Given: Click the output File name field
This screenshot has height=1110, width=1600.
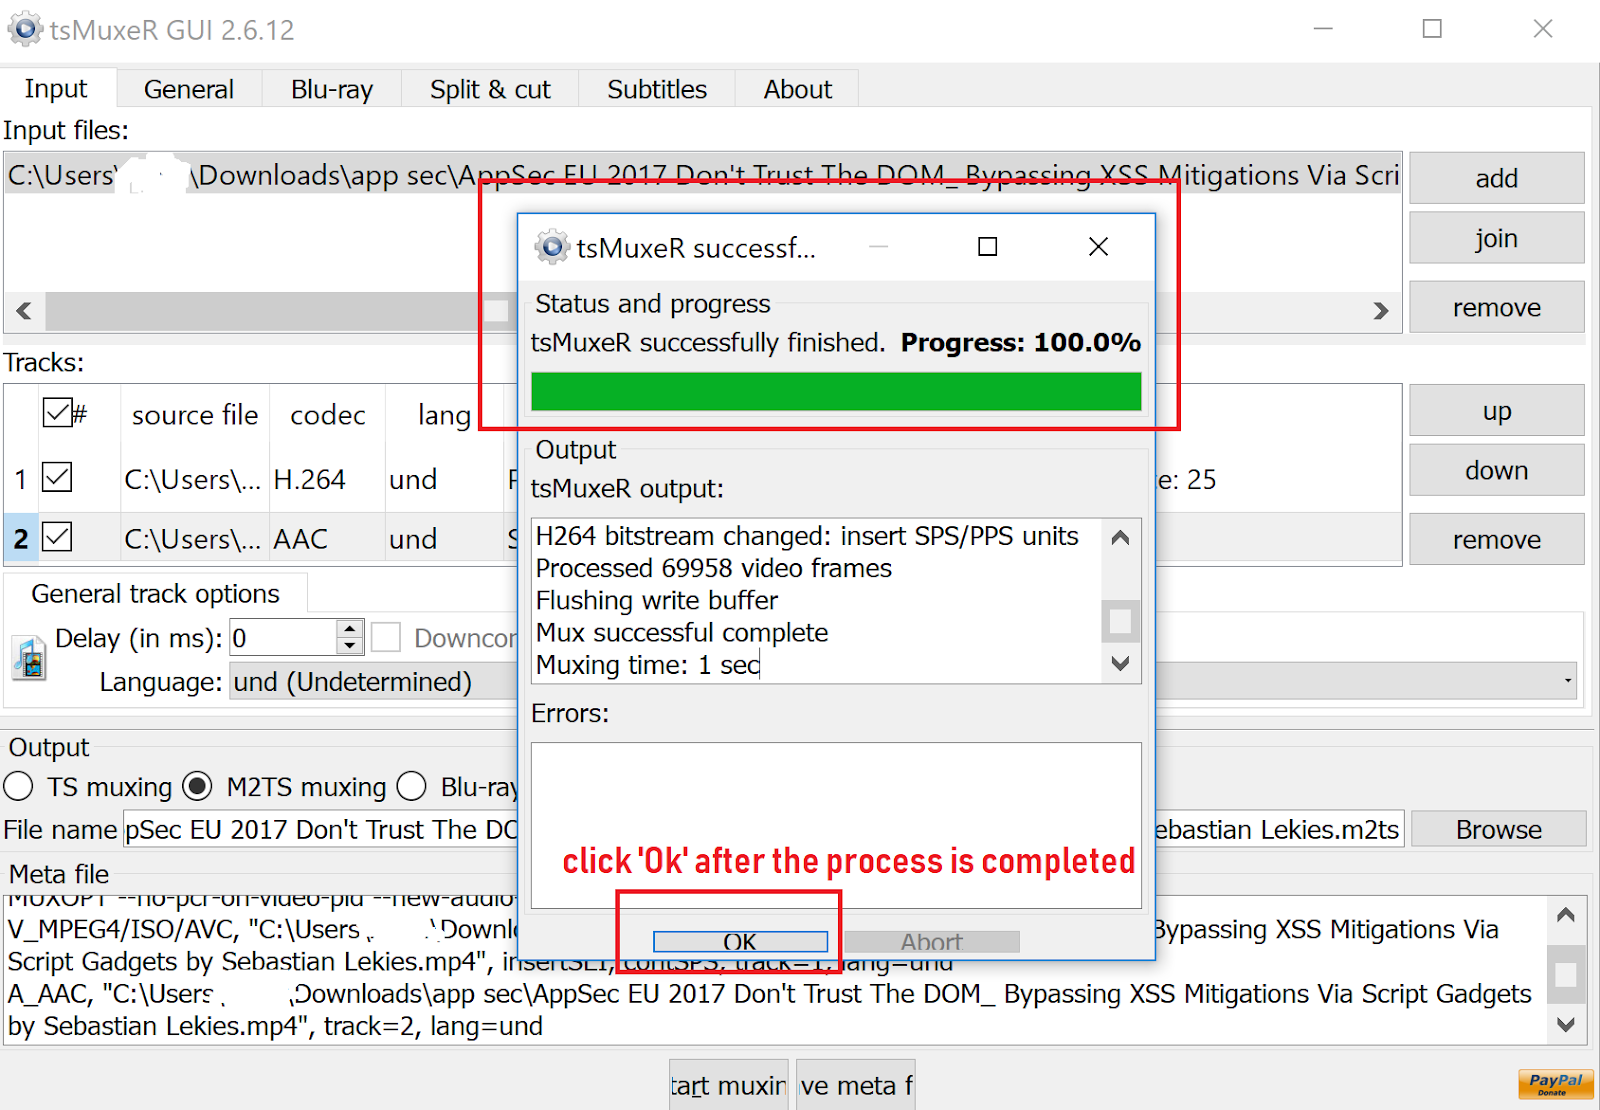Looking at the screenshot, I should [x=764, y=829].
